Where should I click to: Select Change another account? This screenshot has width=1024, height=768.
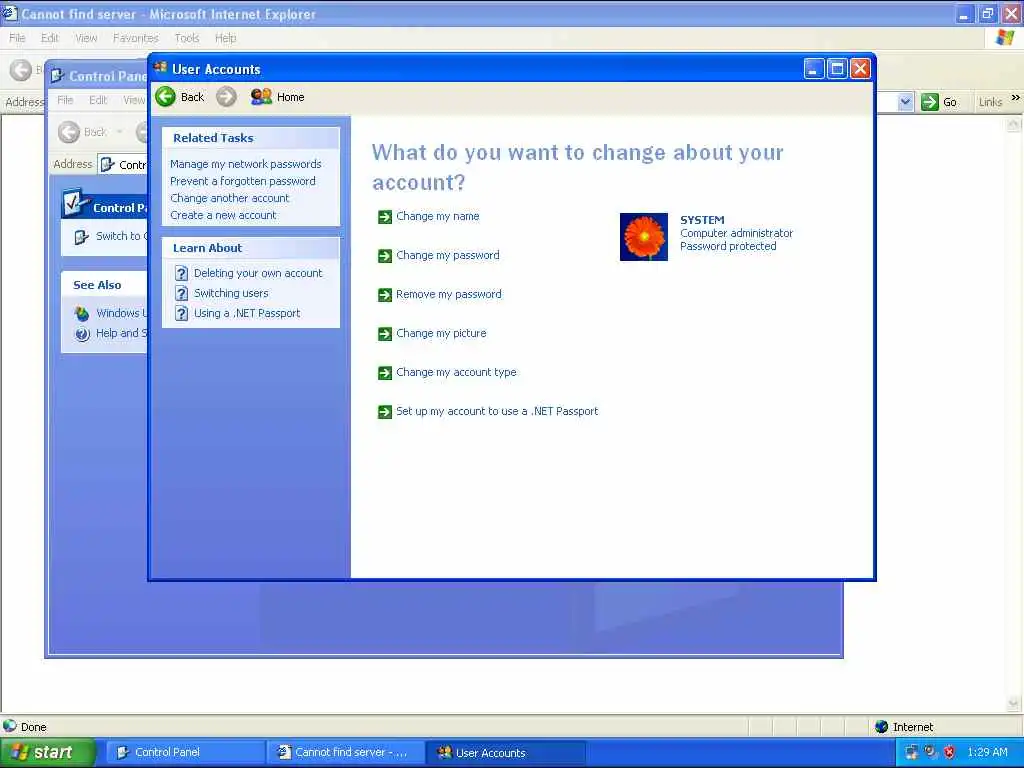coord(229,198)
